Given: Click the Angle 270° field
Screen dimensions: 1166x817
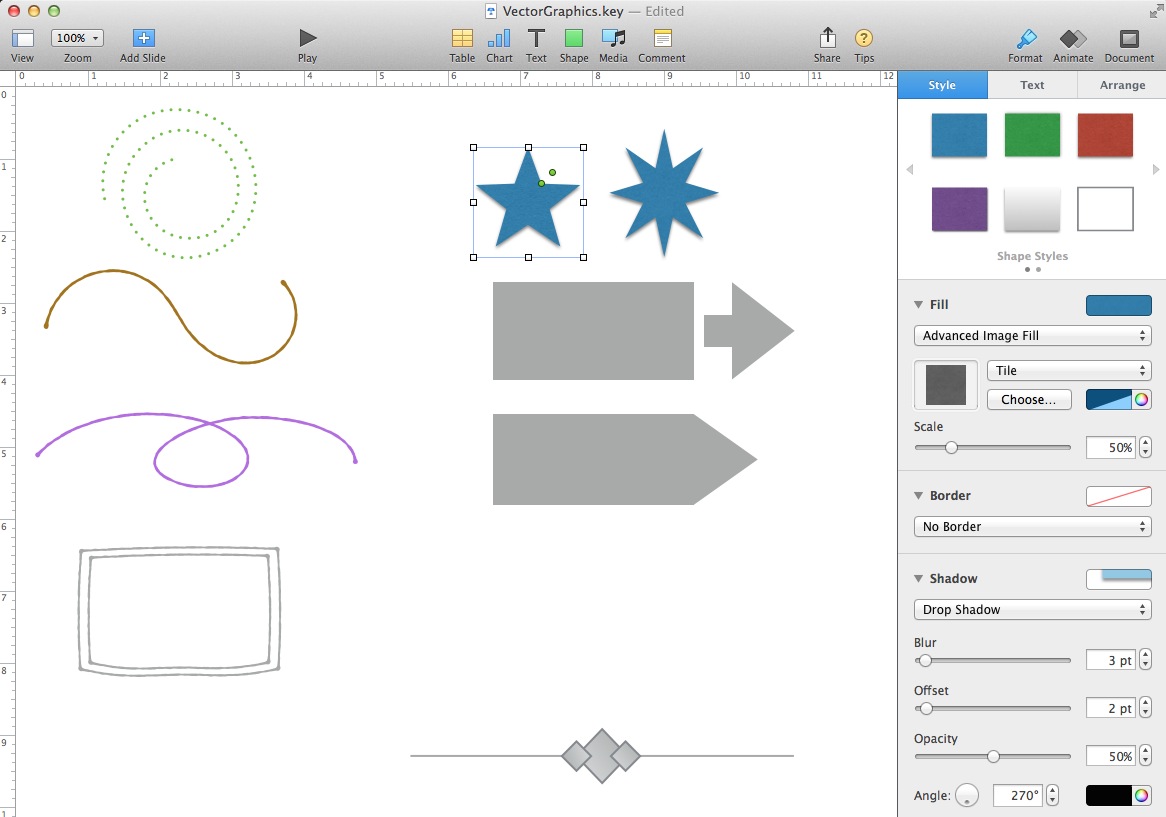Looking at the screenshot, I should point(1018,795).
